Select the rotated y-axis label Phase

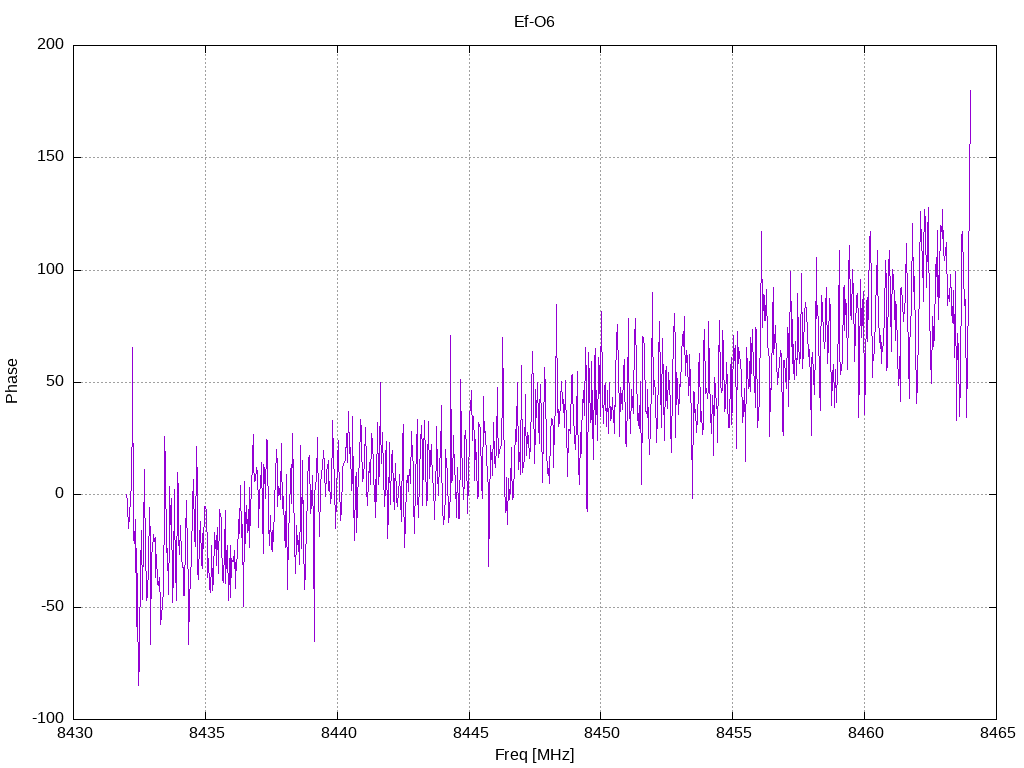pos(12,381)
